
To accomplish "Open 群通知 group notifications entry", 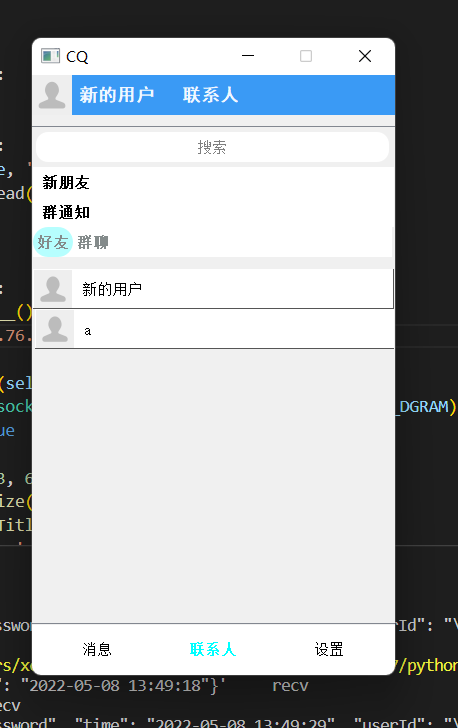I will point(66,212).
